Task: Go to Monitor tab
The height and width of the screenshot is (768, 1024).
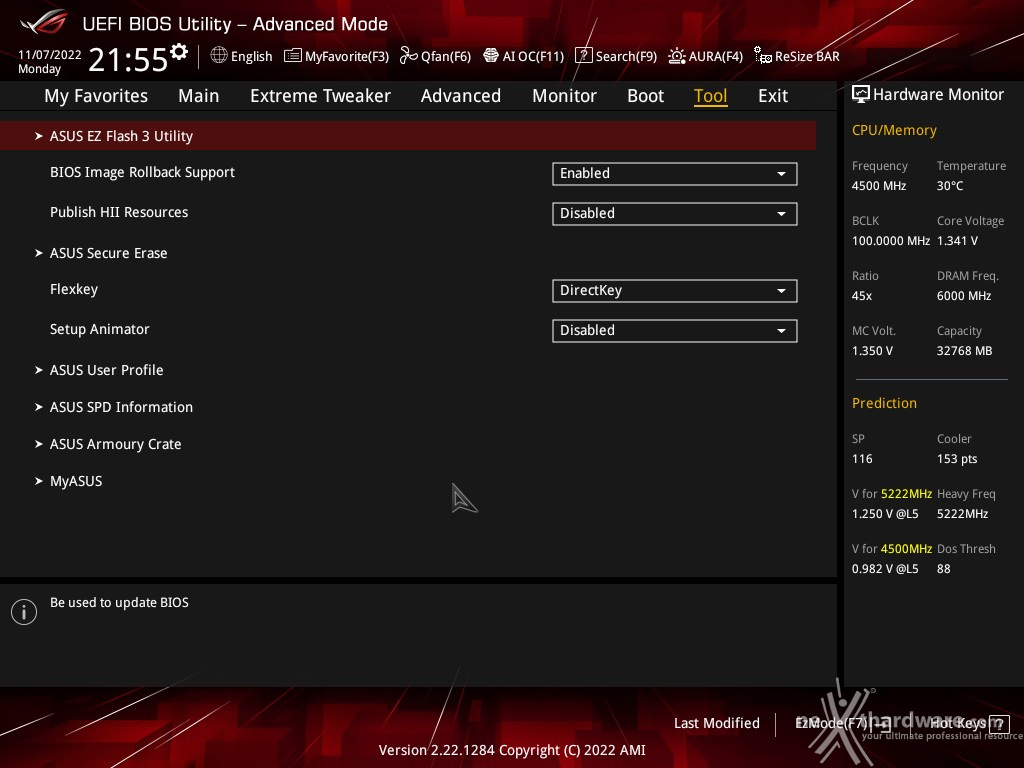Action: [564, 96]
